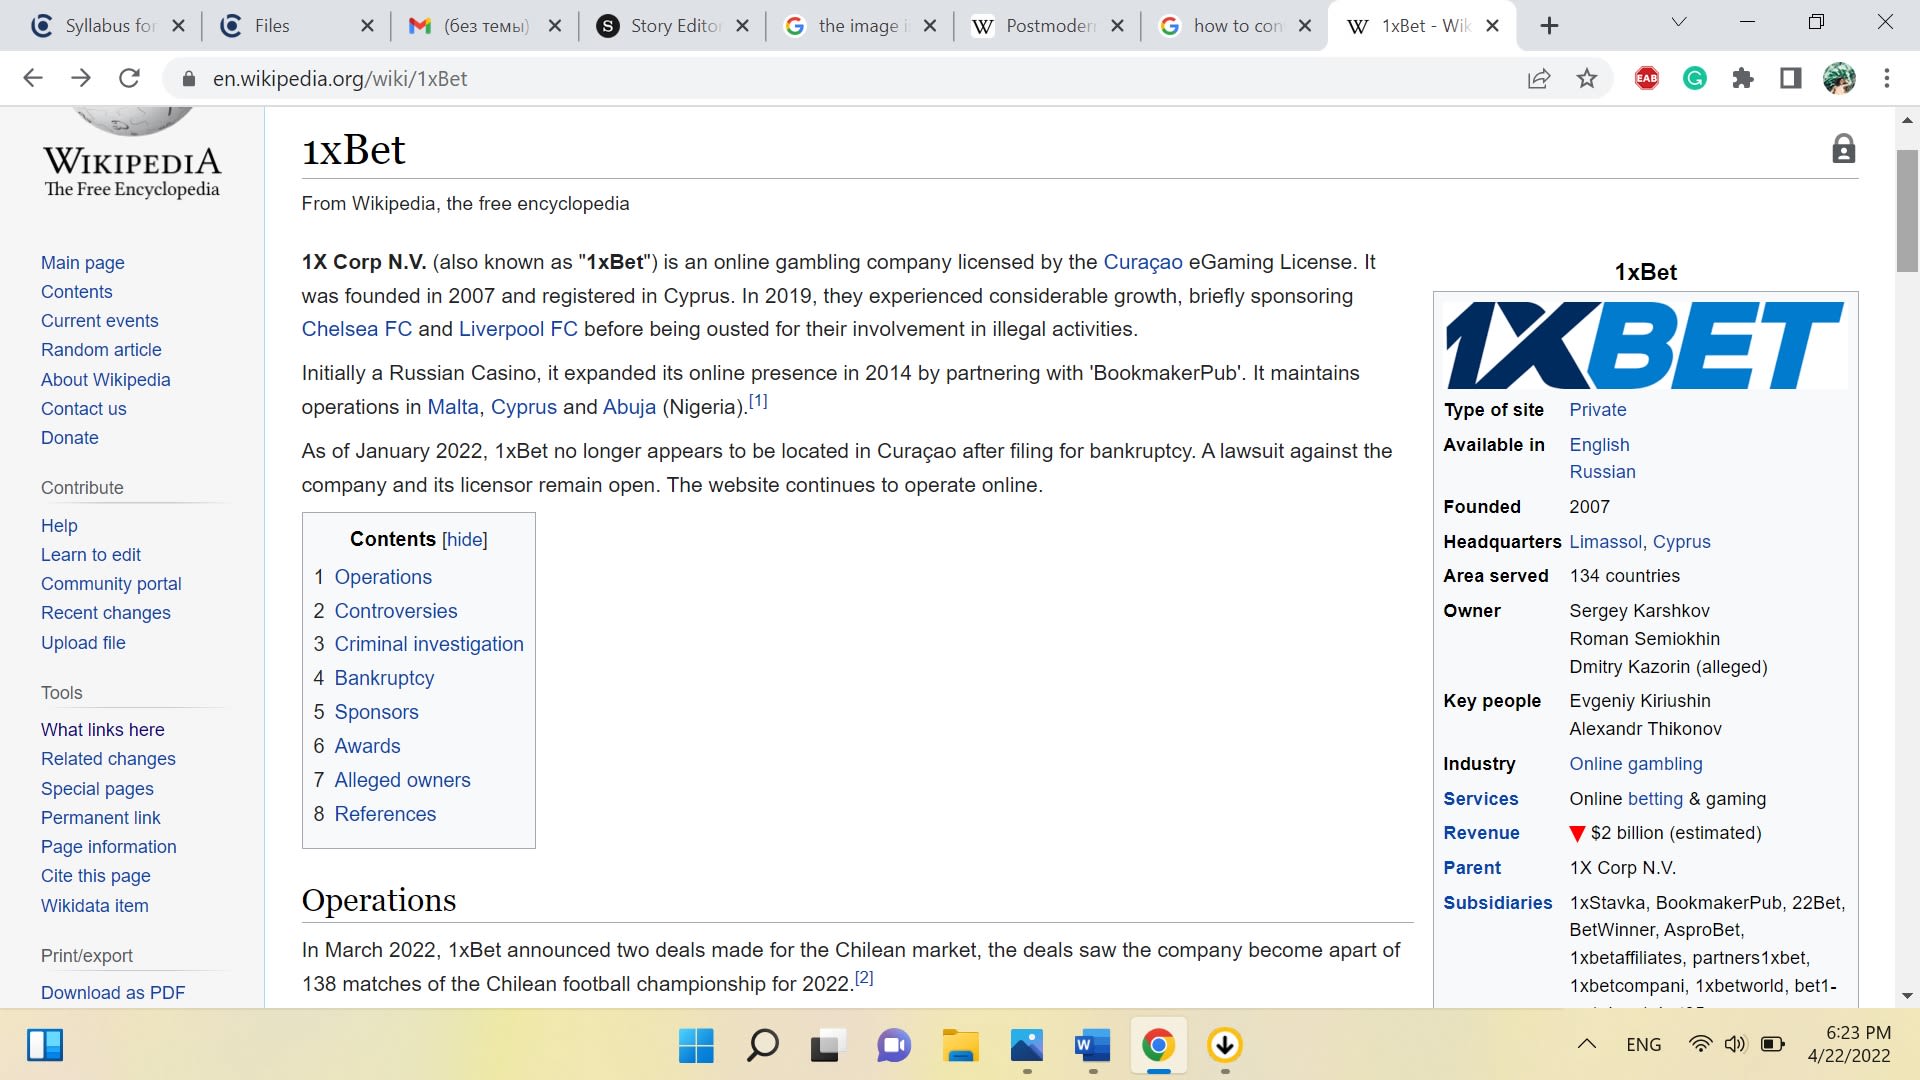The height and width of the screenshot is (1080, 1920).
Task: Click the 1xBet logo image
Action: (x=1645, y=345)
